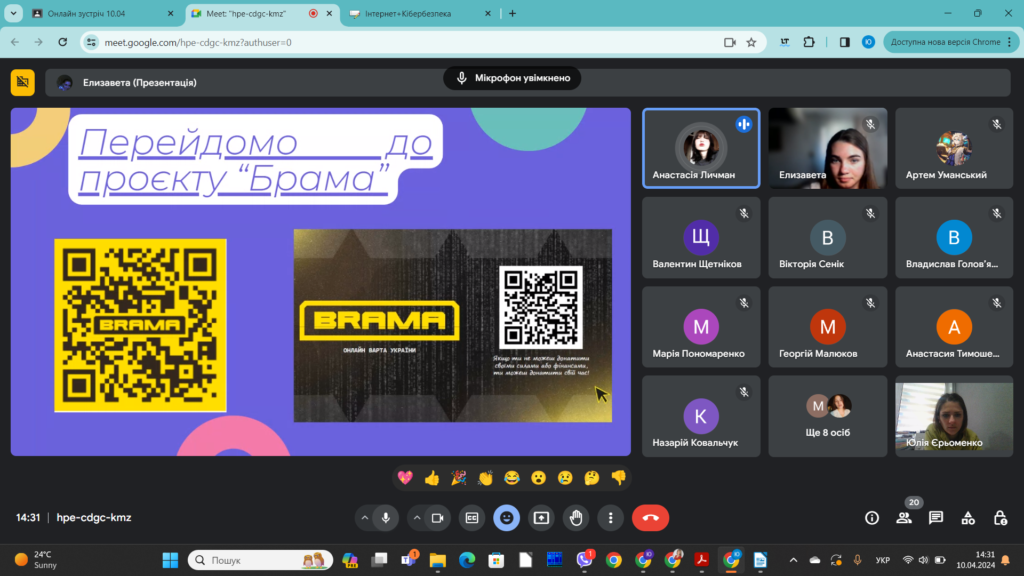Screen dimensions: 1024x576
Task: Bookmark this page with star icon
Action: point(752,42)
